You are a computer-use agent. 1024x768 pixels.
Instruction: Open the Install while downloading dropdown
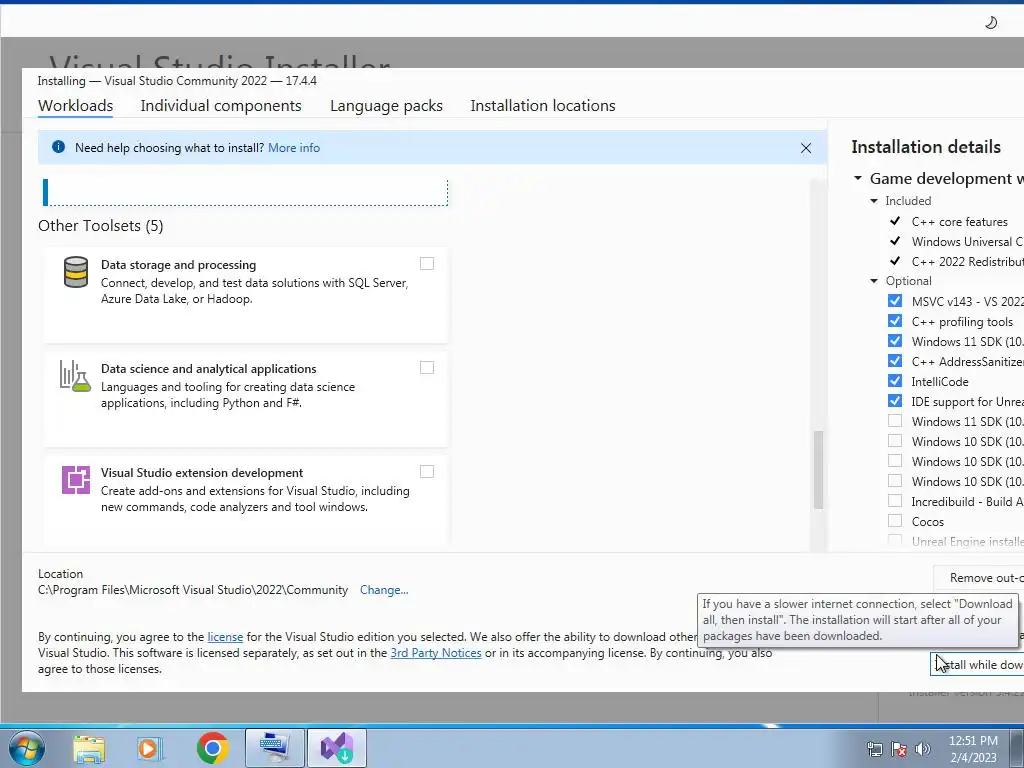(977, 664)
